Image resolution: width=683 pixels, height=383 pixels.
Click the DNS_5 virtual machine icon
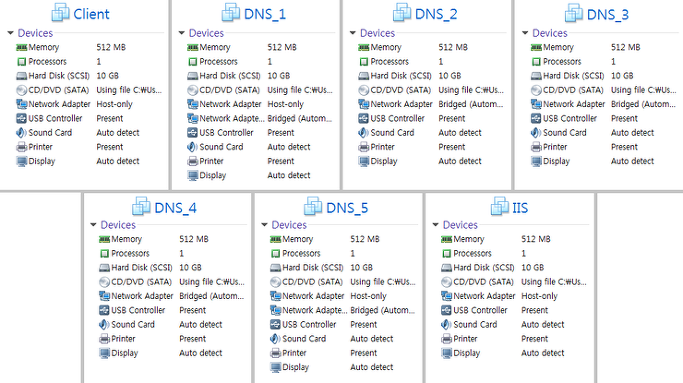coord(313,206)
